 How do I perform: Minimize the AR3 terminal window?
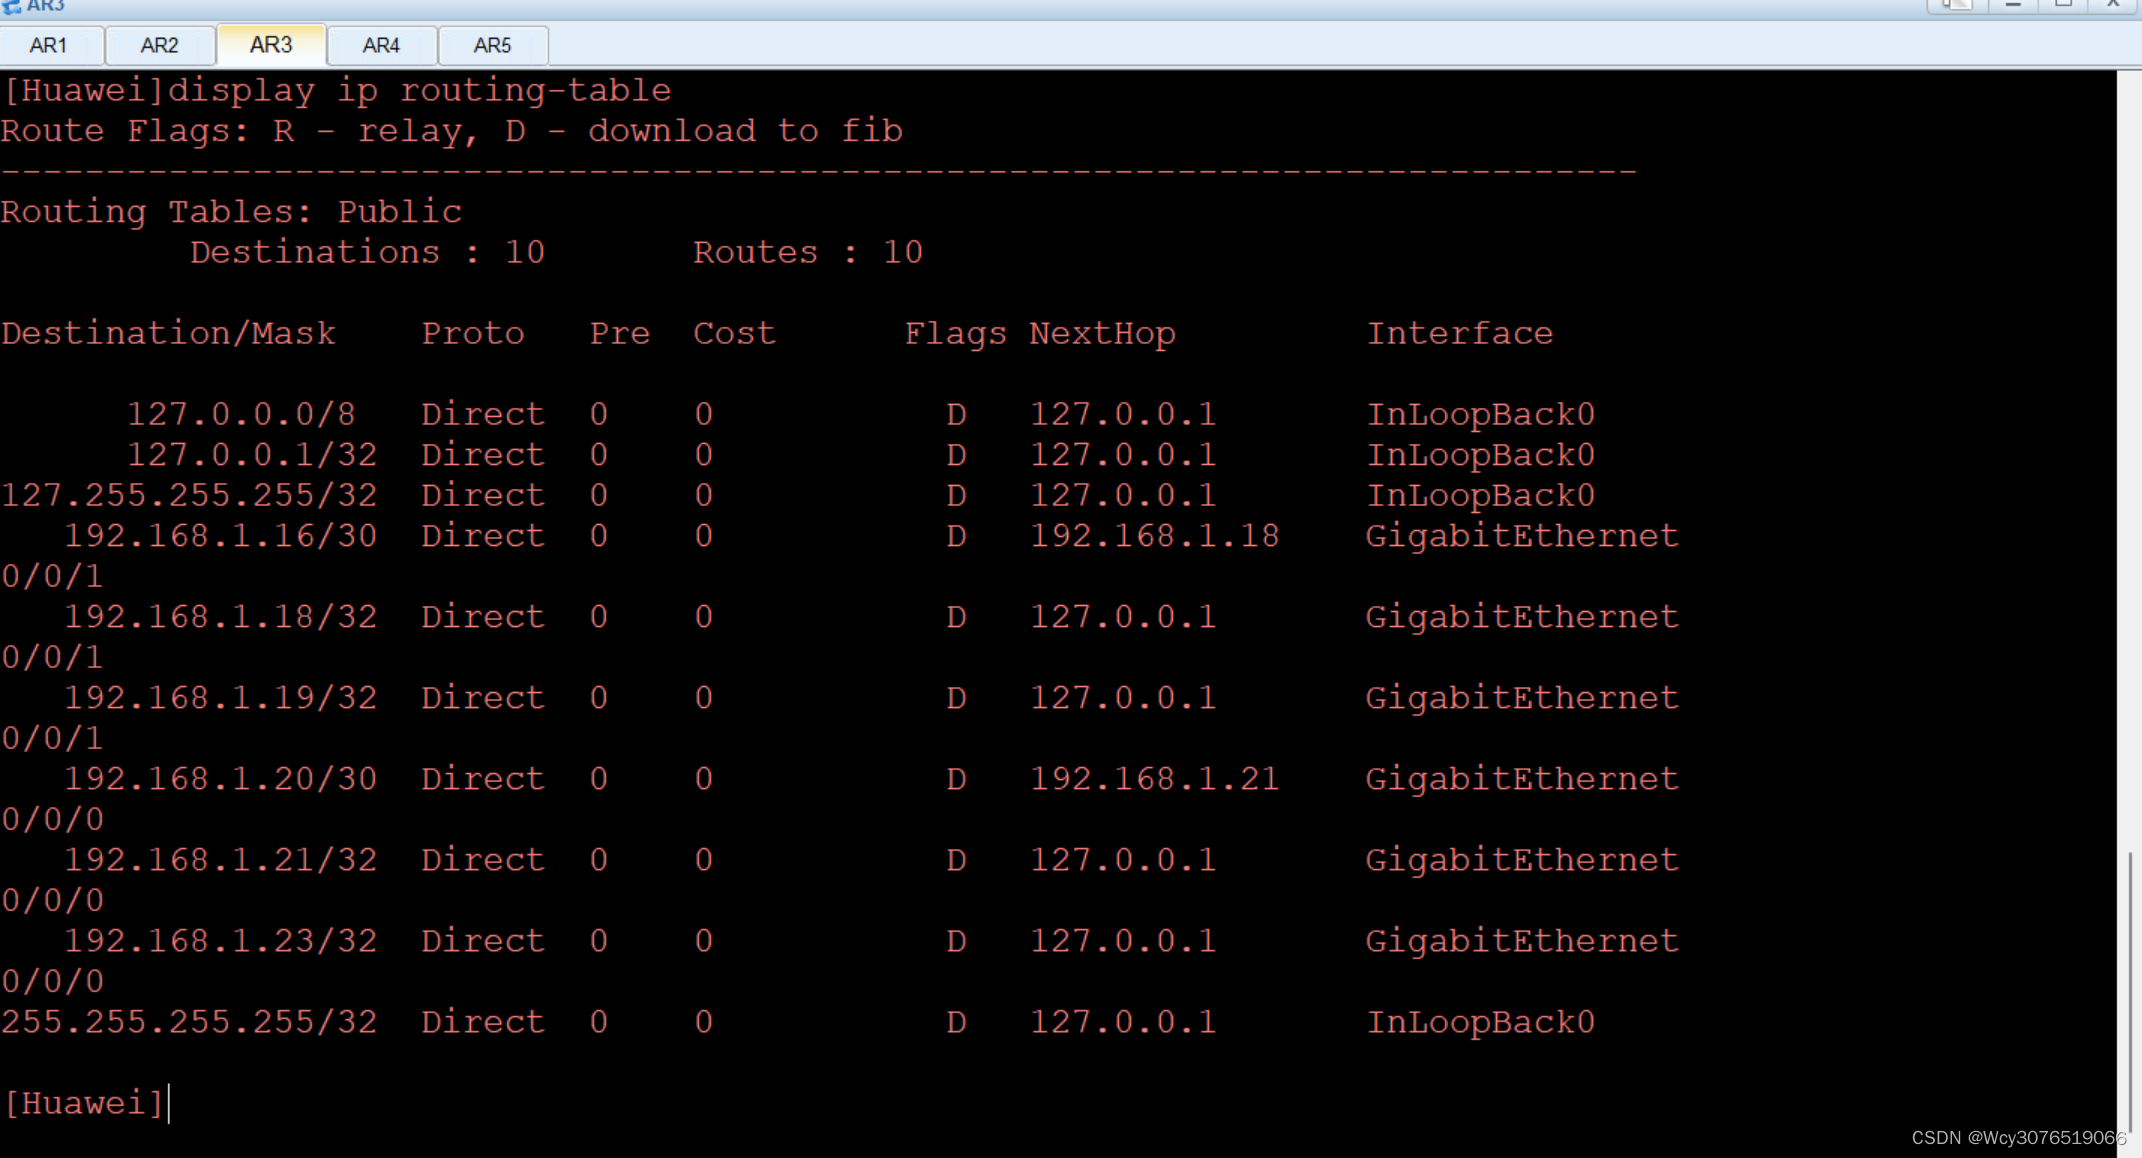point(2013,5)
